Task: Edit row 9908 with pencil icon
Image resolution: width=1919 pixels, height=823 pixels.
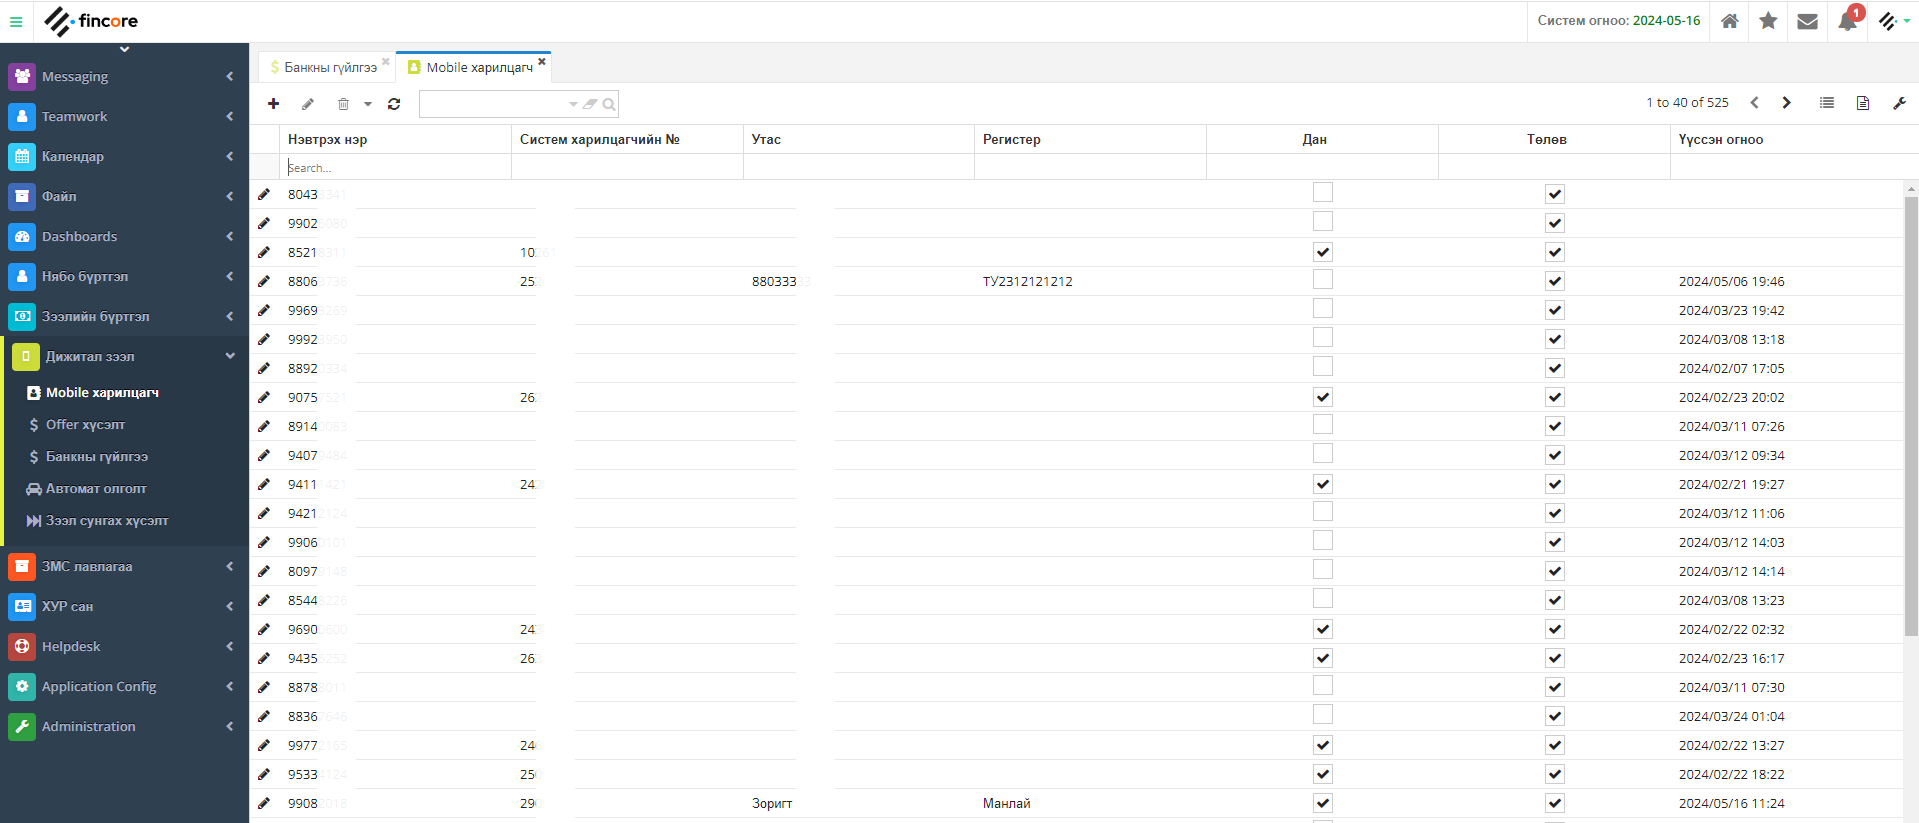Action: coord(264,803)
